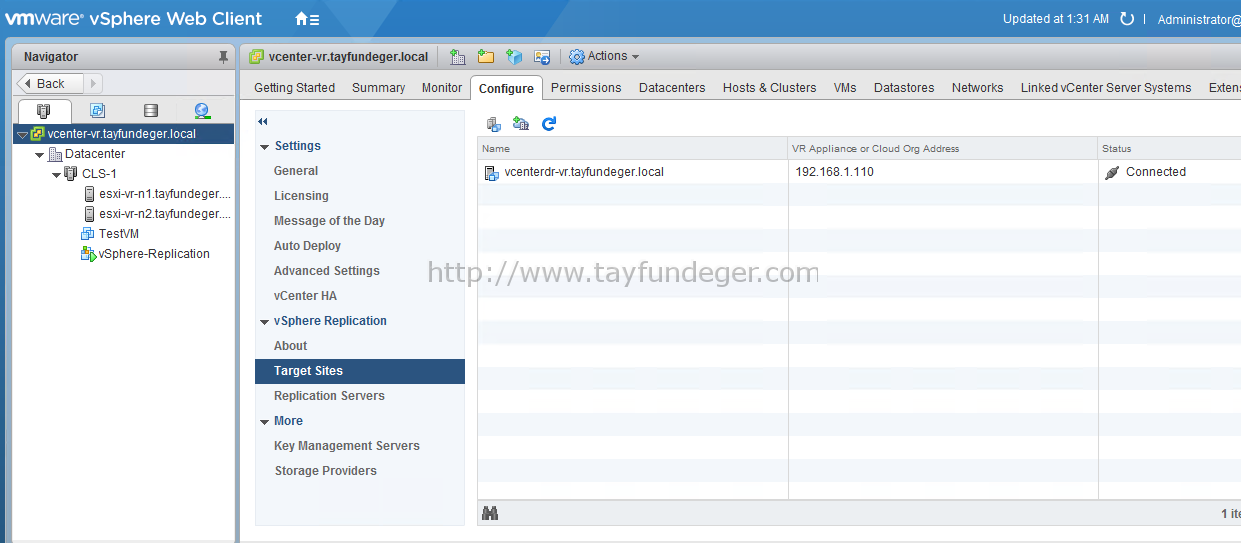The image size is (1241, 543).
Task: Open the Actions dropdown menu
Action: (604, 57)
